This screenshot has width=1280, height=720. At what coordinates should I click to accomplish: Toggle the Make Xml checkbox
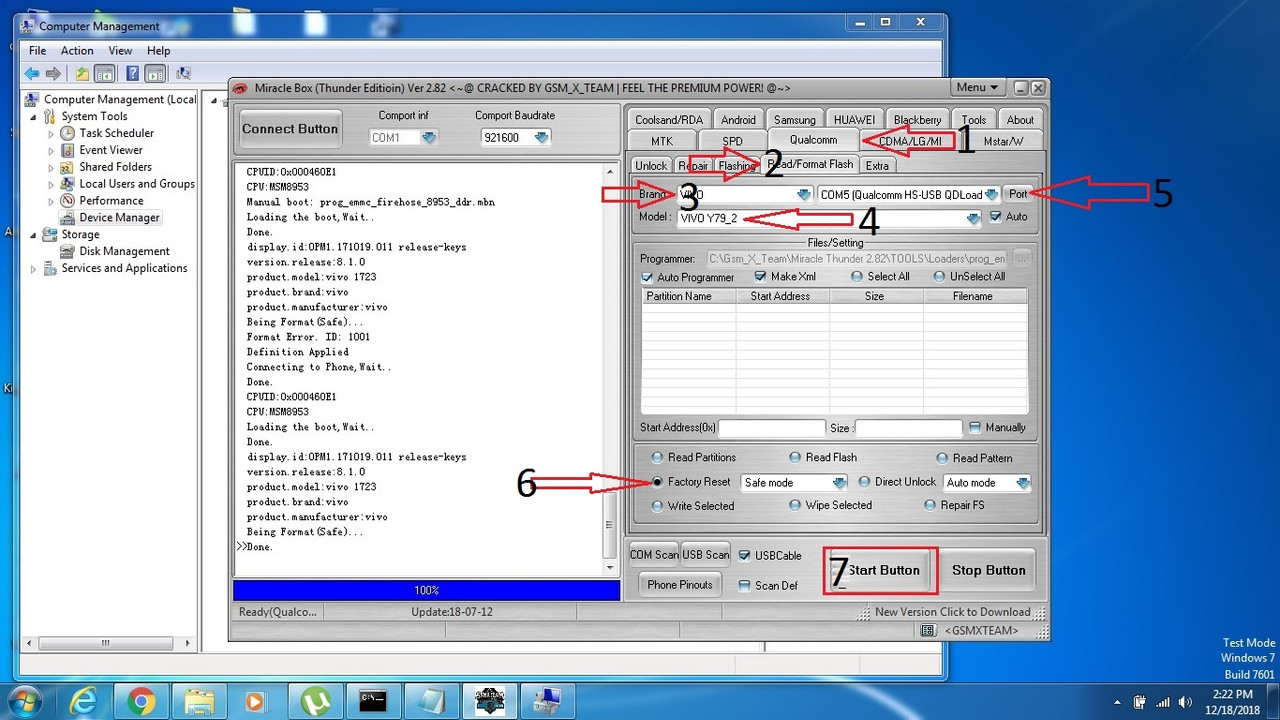pyautogui.click(x=760, y=276)
